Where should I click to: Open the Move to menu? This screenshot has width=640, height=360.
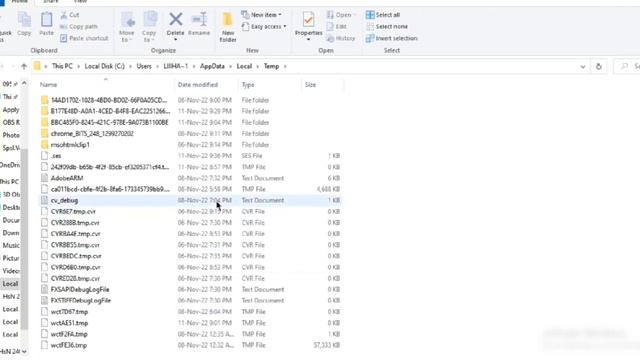pyautogui.click(x=127, y=27)
